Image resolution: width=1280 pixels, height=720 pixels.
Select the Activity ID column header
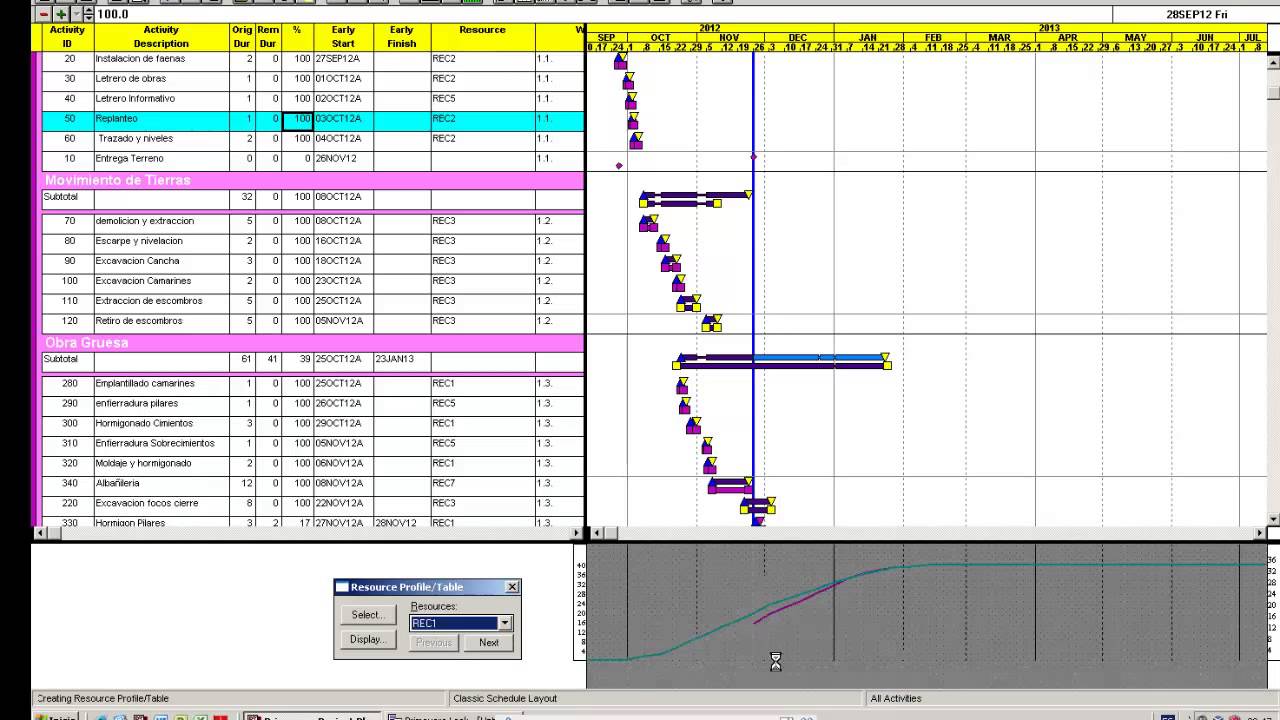[x=68, y=37]
